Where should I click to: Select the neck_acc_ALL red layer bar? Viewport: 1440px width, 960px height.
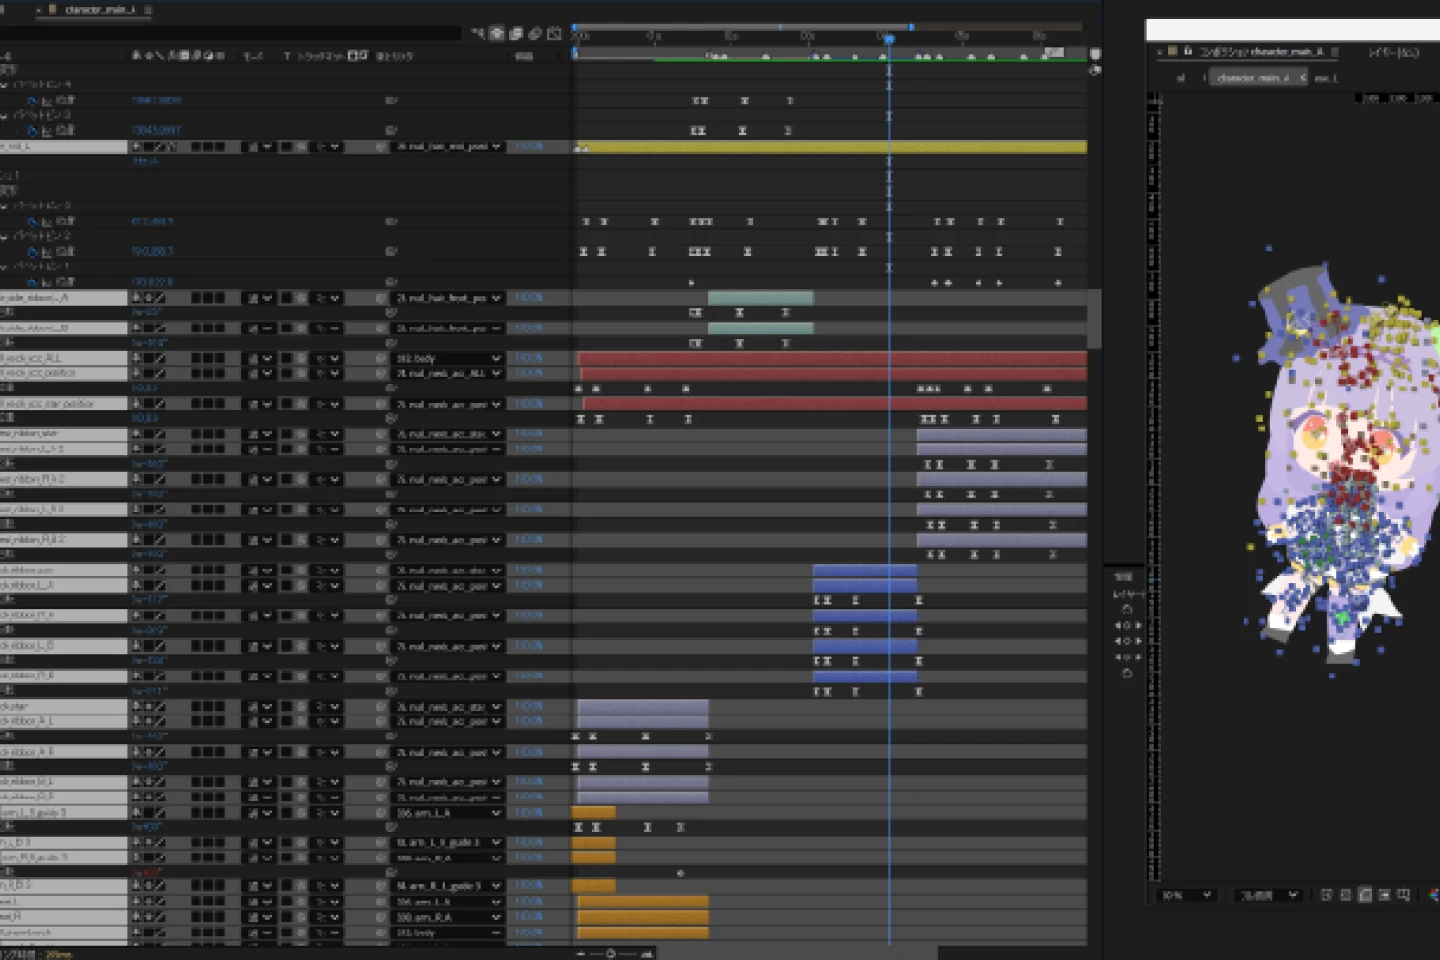(832, 358)
